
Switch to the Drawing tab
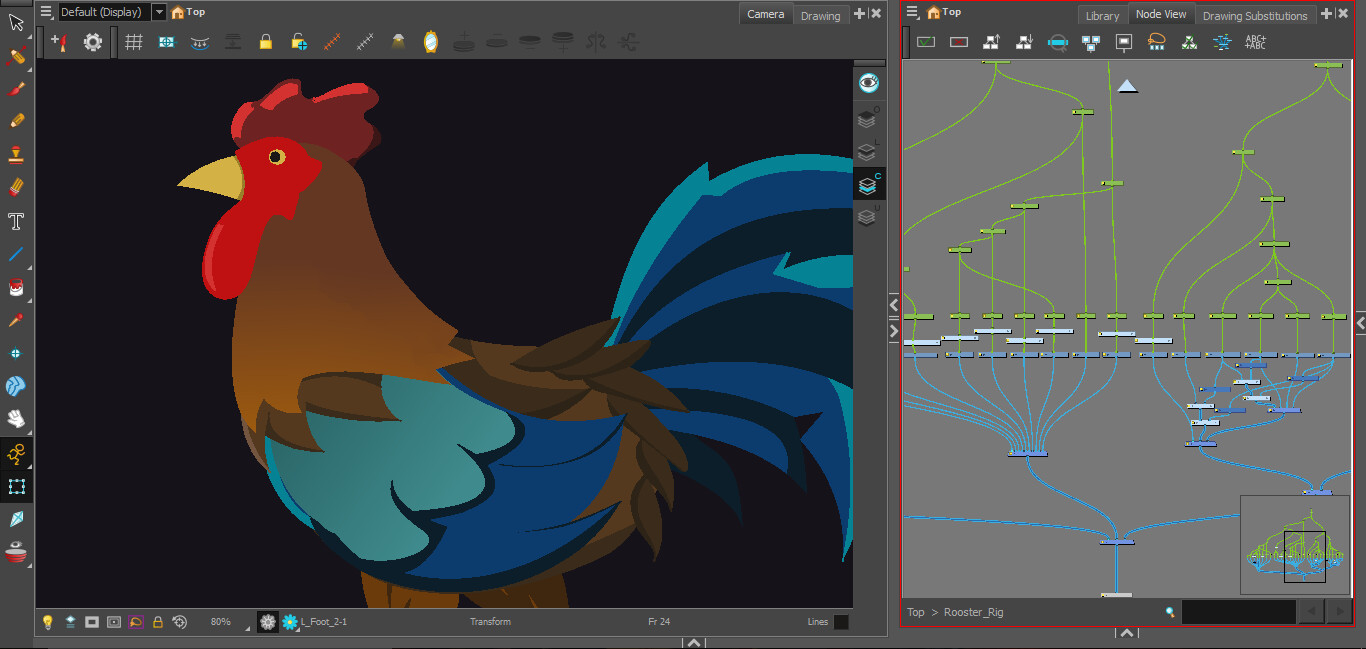820,15
